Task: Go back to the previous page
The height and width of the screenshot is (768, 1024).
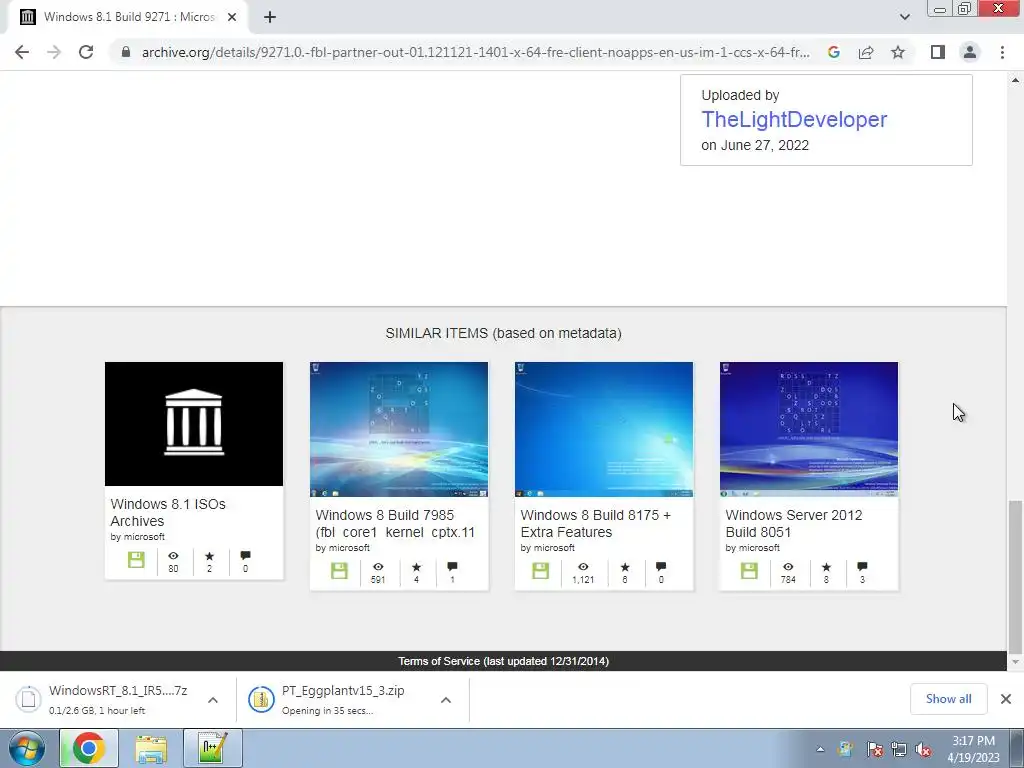Action: point(22,52)
